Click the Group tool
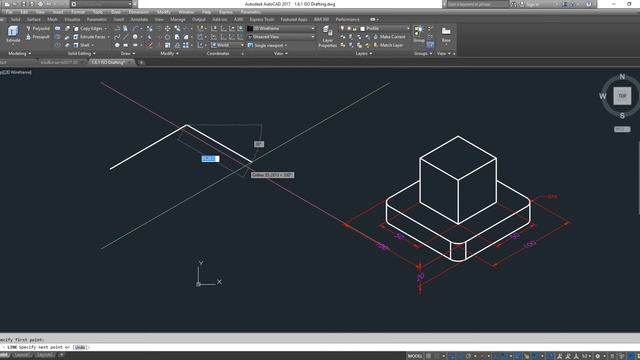This screenshot has width=640, height=360. pyautogui.click(x=419, y=34)
